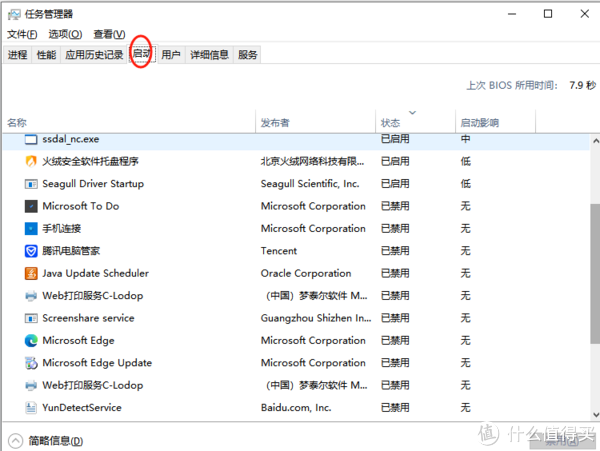Click the Screenshare service icon
The width and height of the screenshot is (600, 451).
tap(31, 318)
